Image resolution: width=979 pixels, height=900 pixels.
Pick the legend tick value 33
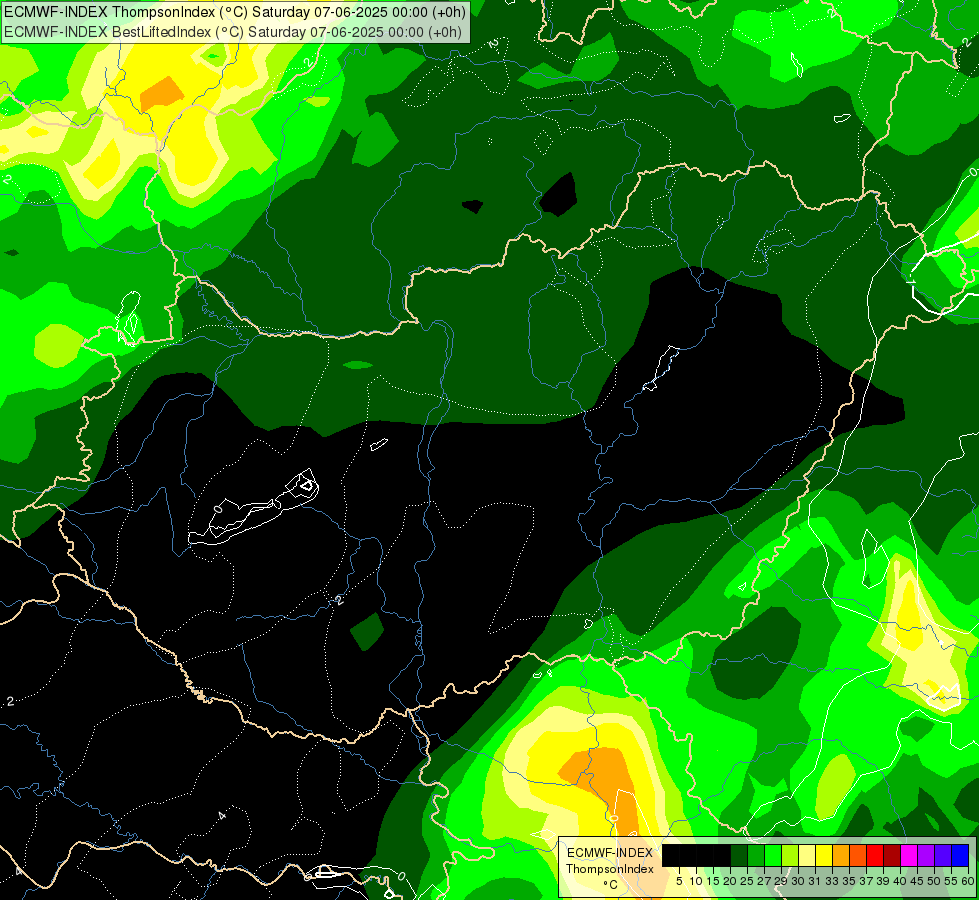832,881
